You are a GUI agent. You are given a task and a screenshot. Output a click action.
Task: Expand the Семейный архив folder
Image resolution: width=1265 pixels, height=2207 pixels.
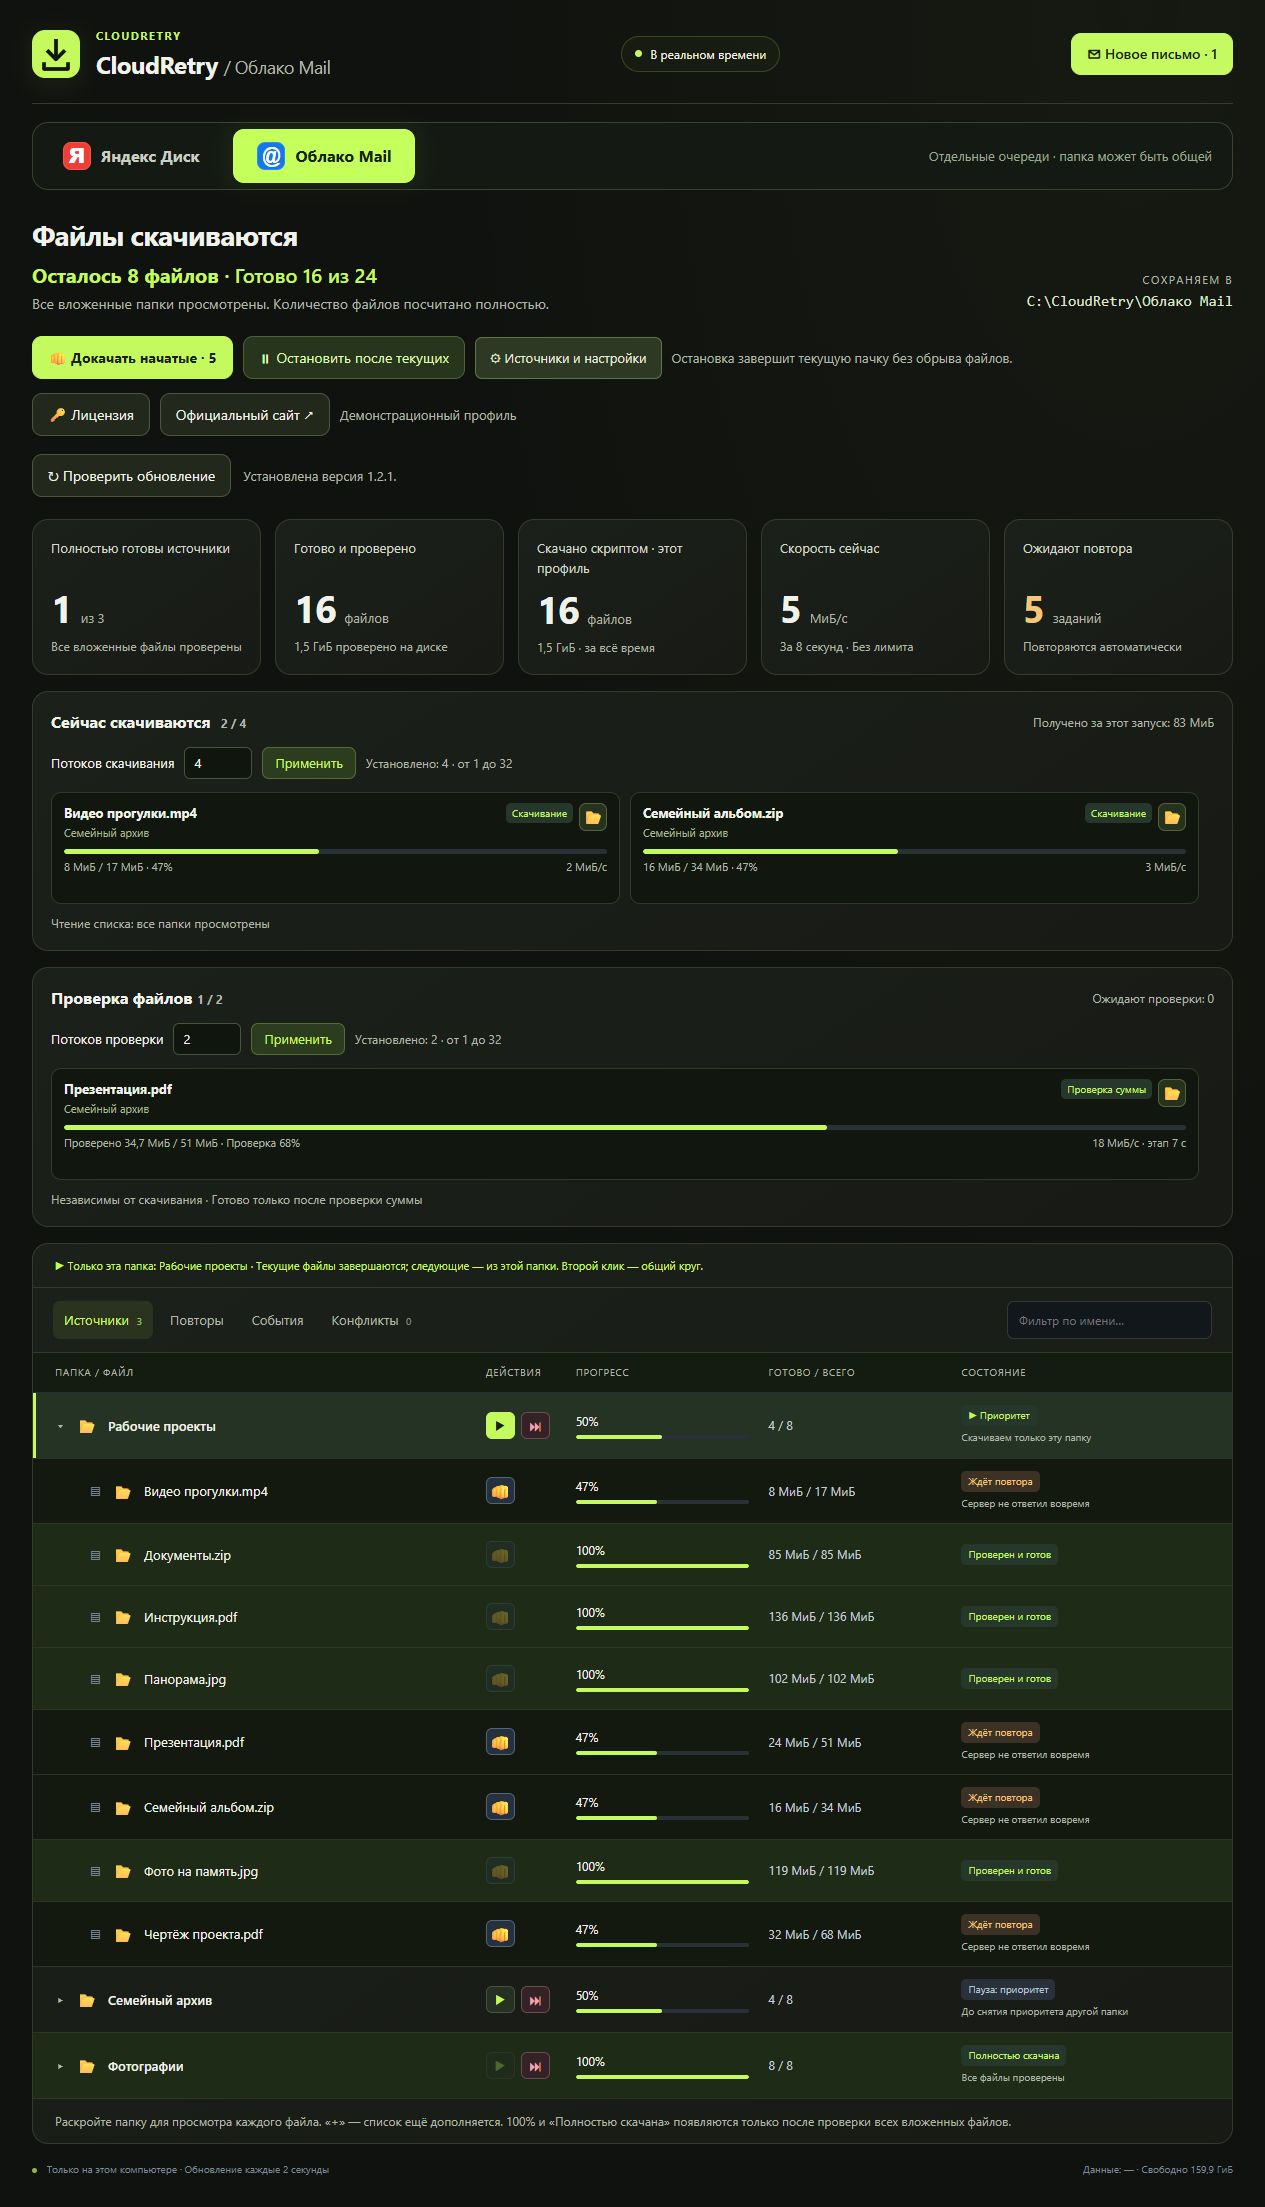click(60, 2001)
